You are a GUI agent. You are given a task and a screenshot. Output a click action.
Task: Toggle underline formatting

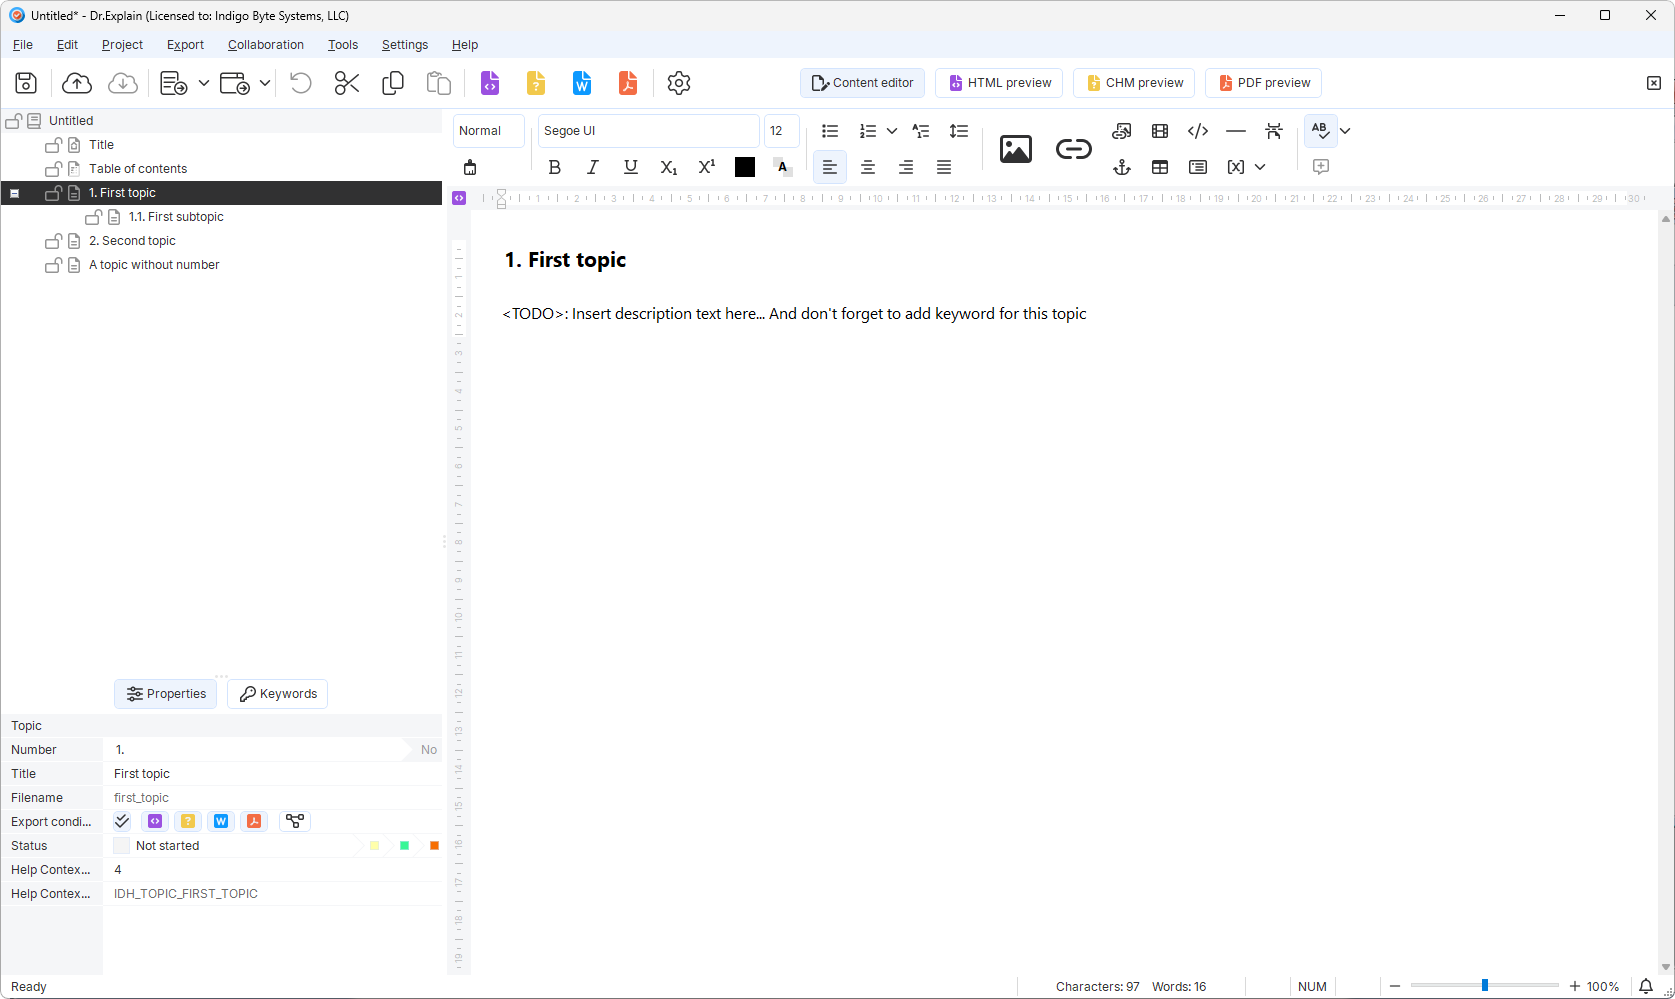pos(631,167)
